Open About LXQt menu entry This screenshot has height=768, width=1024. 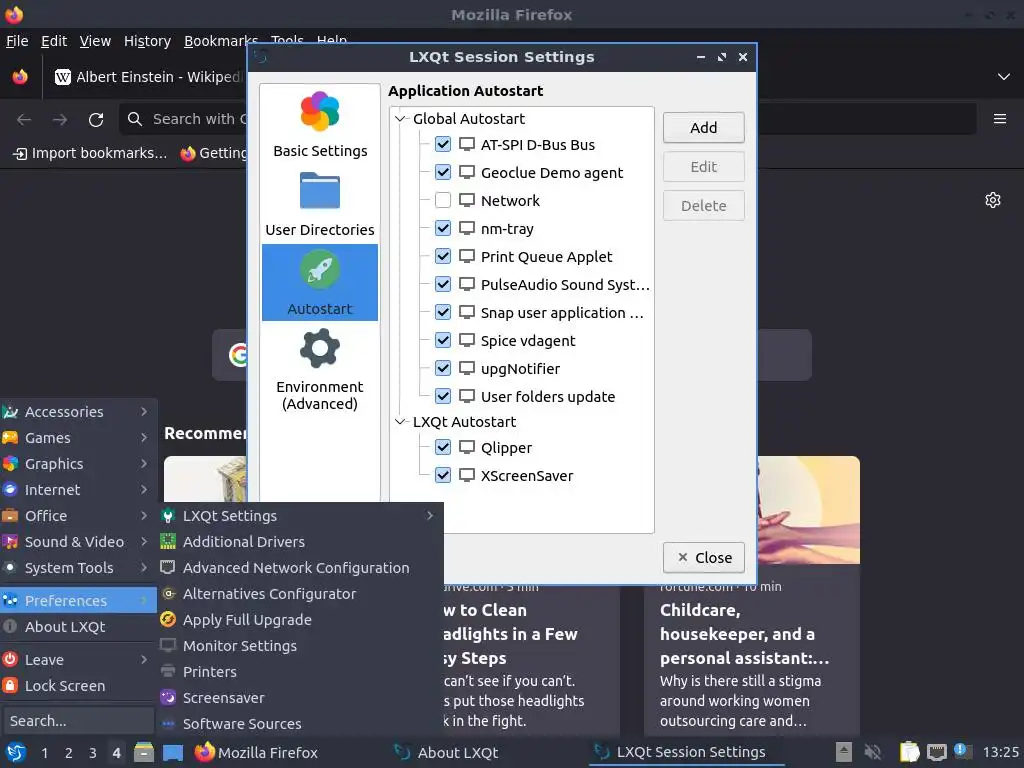(x=78, y=627)
